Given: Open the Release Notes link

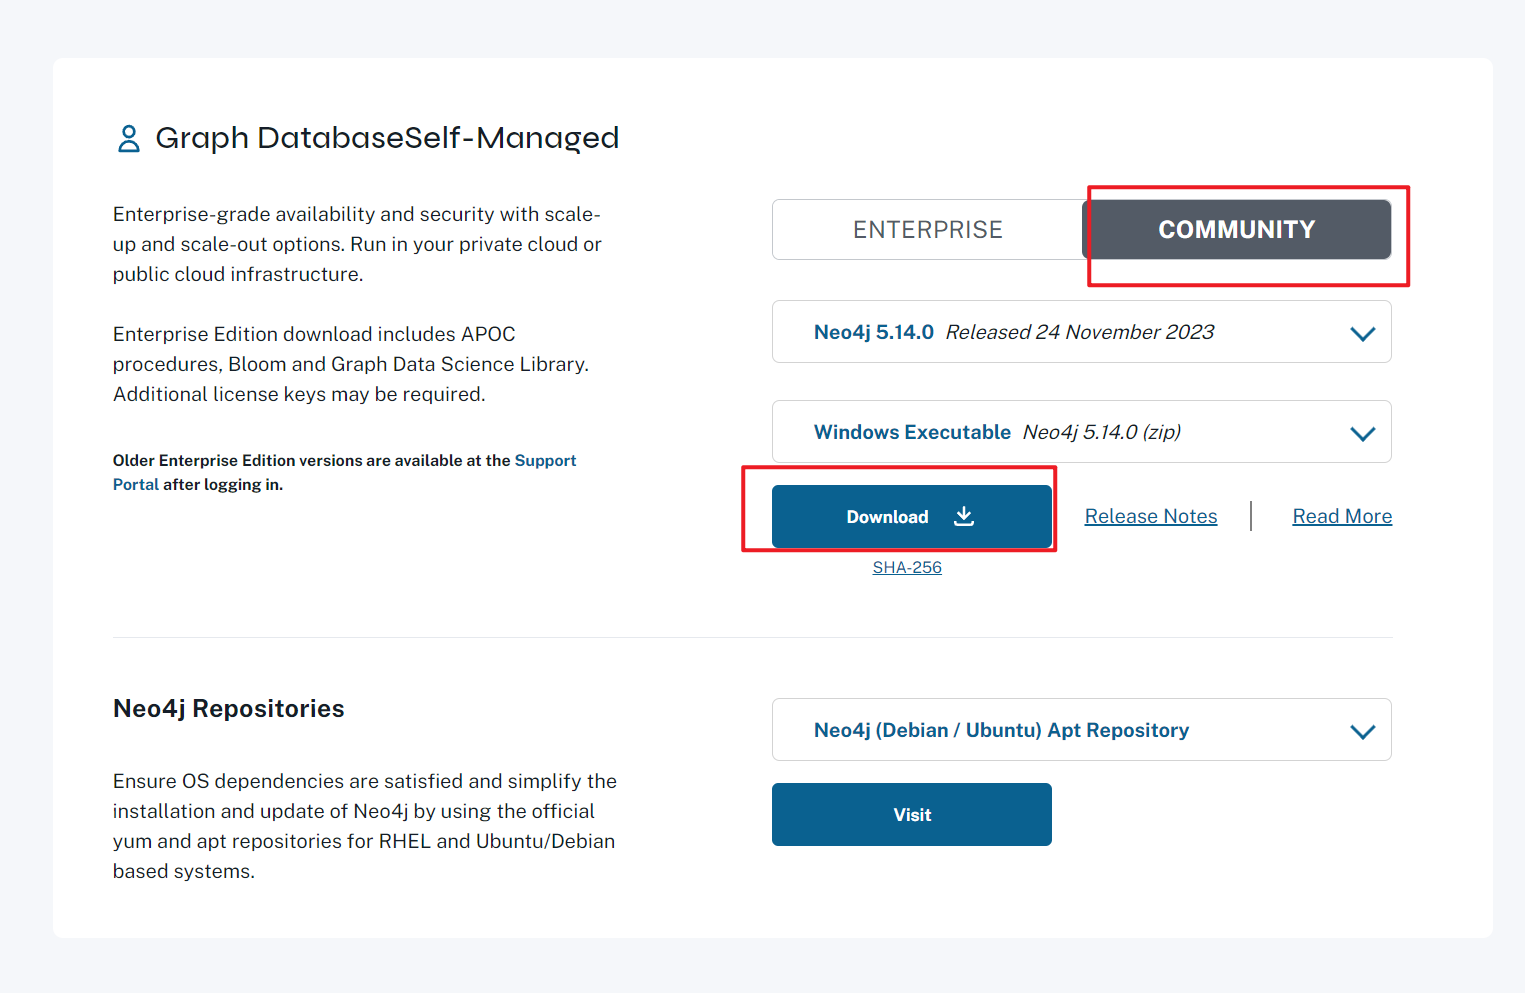Looking at the screenshot, I should 1151,516.
